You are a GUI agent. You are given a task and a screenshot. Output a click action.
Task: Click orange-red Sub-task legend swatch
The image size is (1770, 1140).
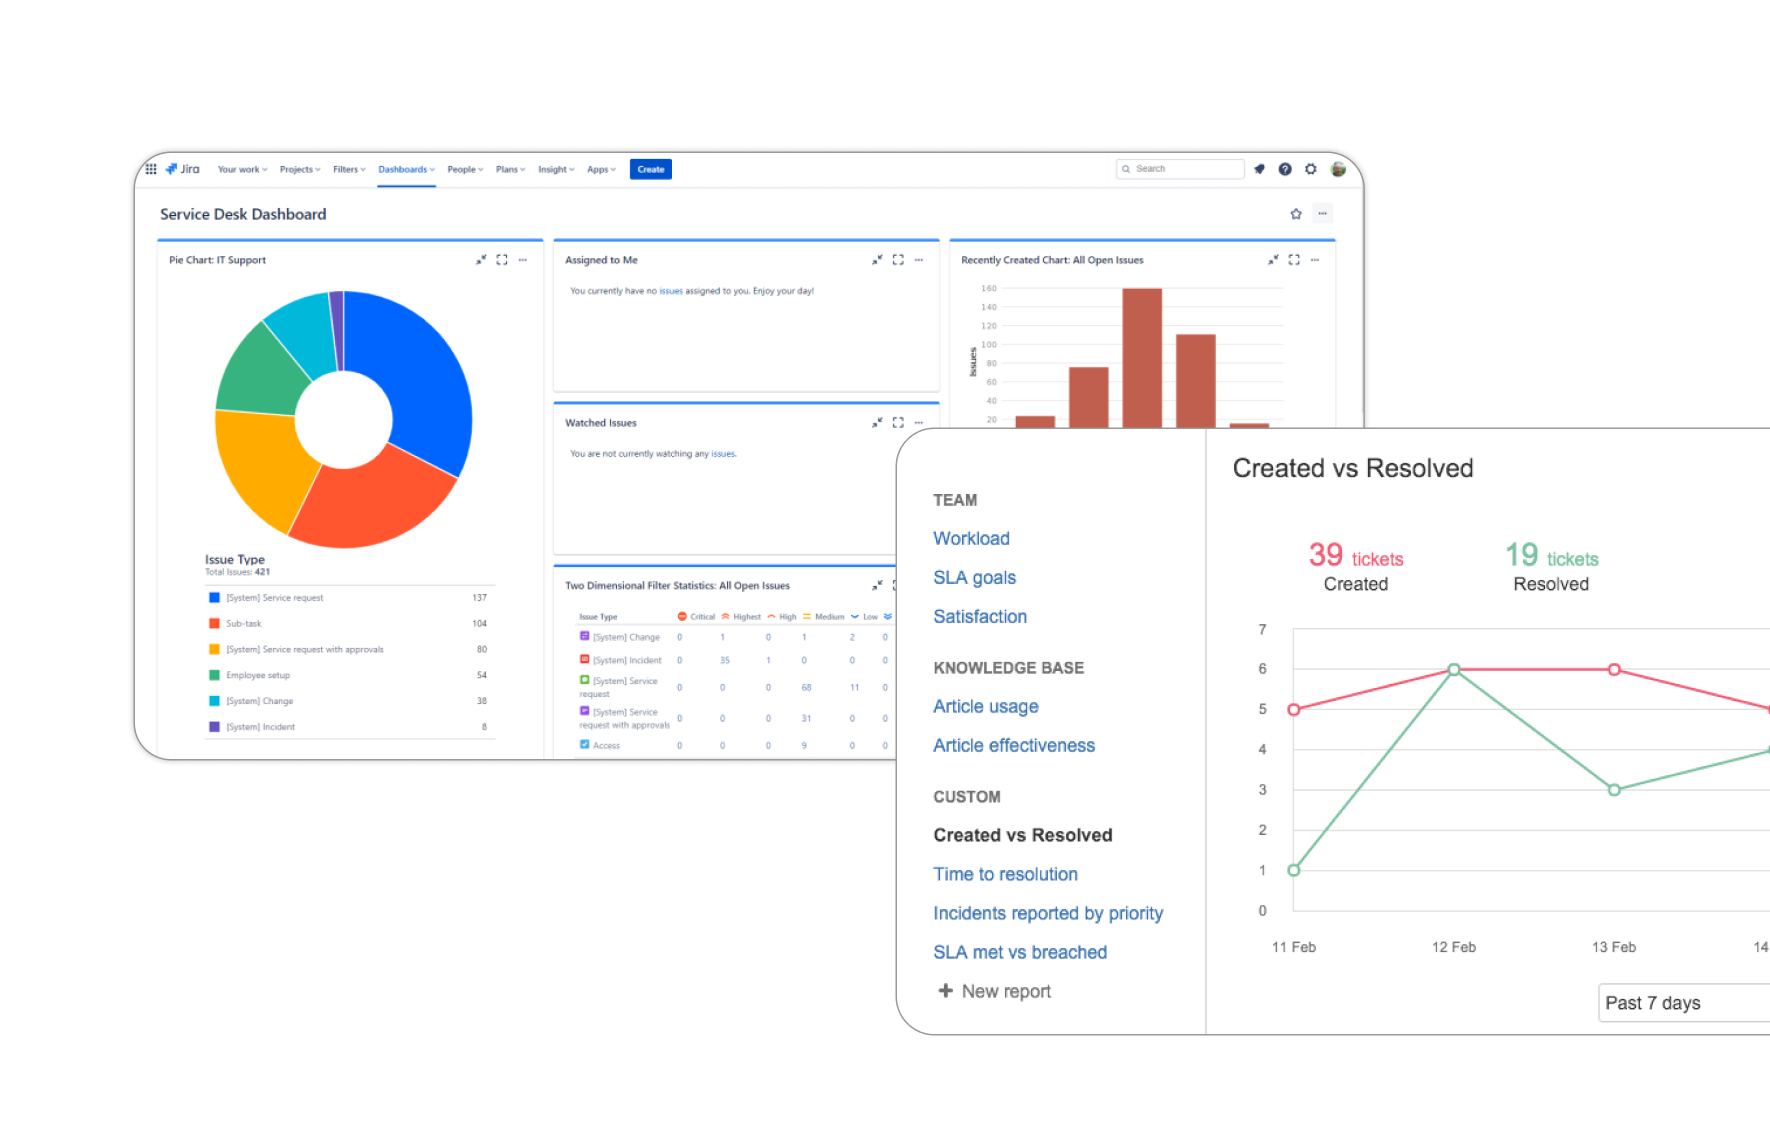point(214,624)
